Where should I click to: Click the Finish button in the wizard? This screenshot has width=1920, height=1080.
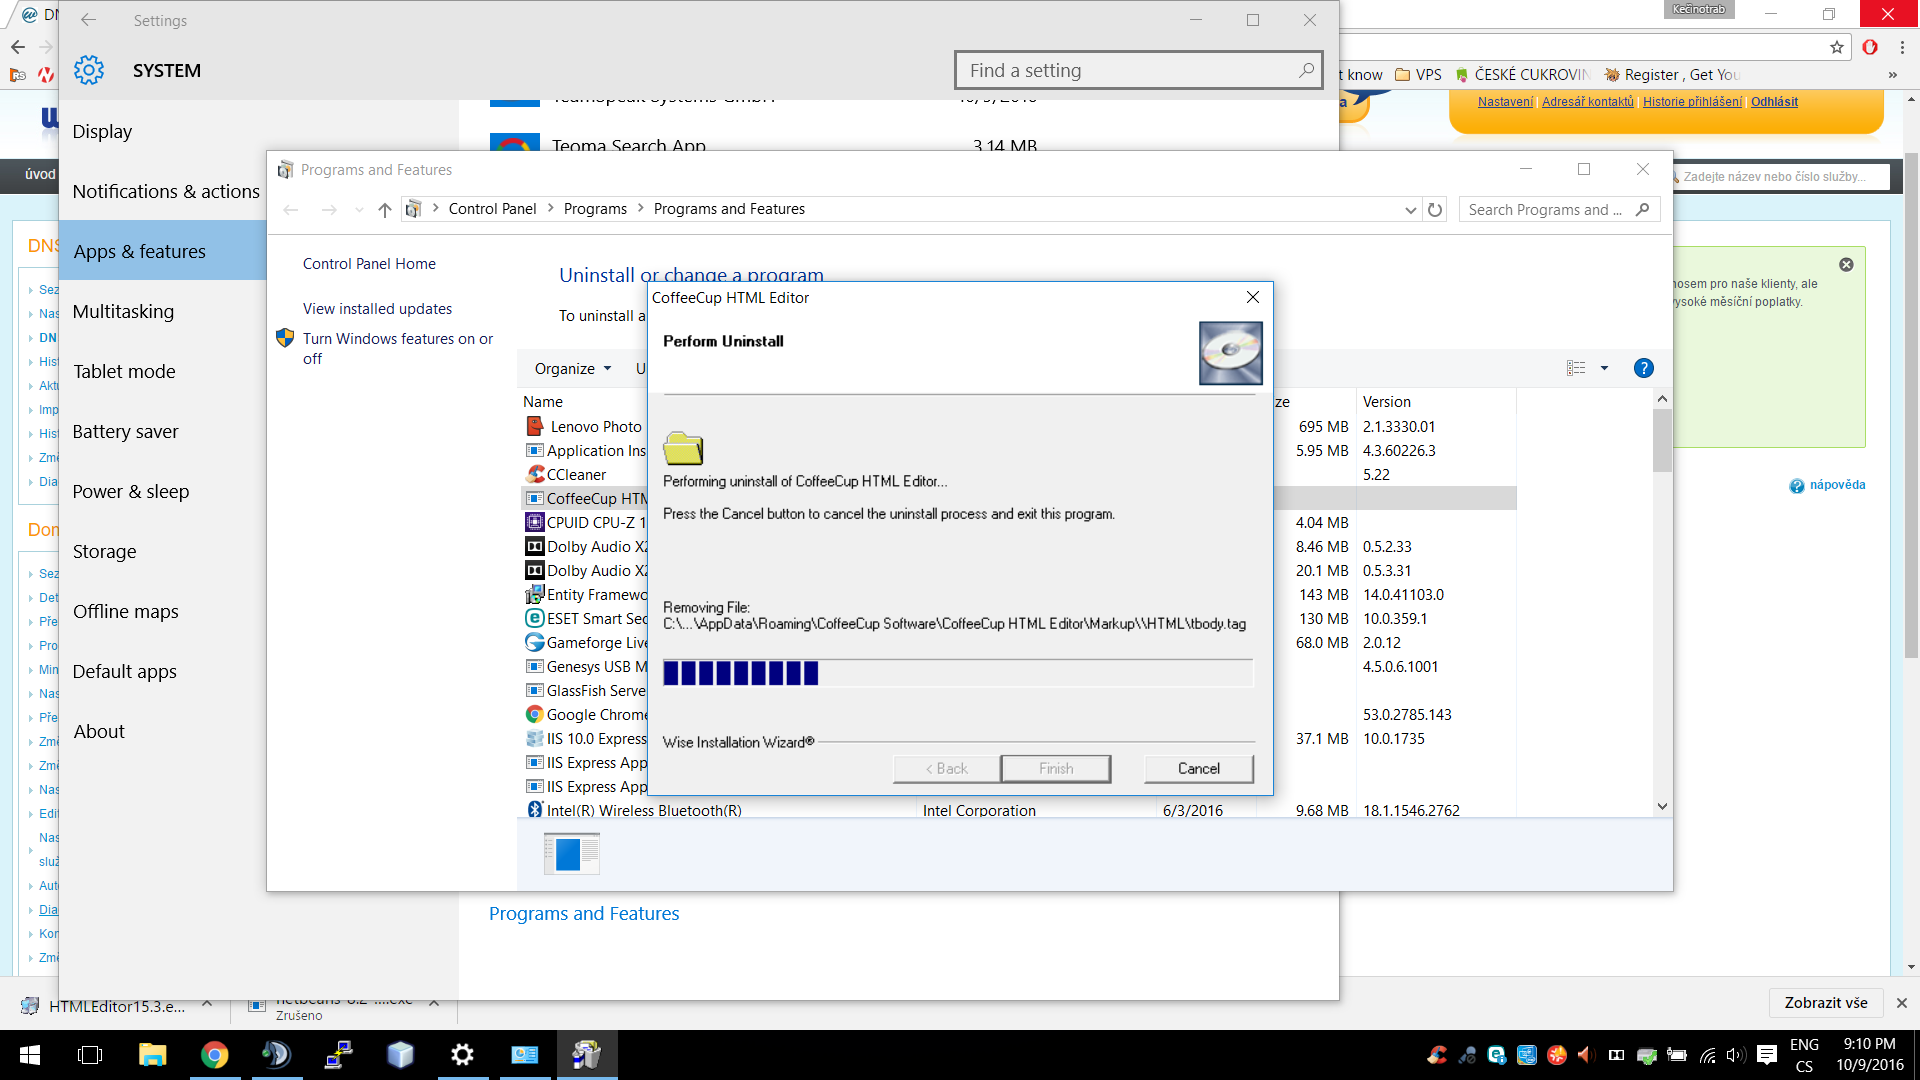pos(1055,768)
